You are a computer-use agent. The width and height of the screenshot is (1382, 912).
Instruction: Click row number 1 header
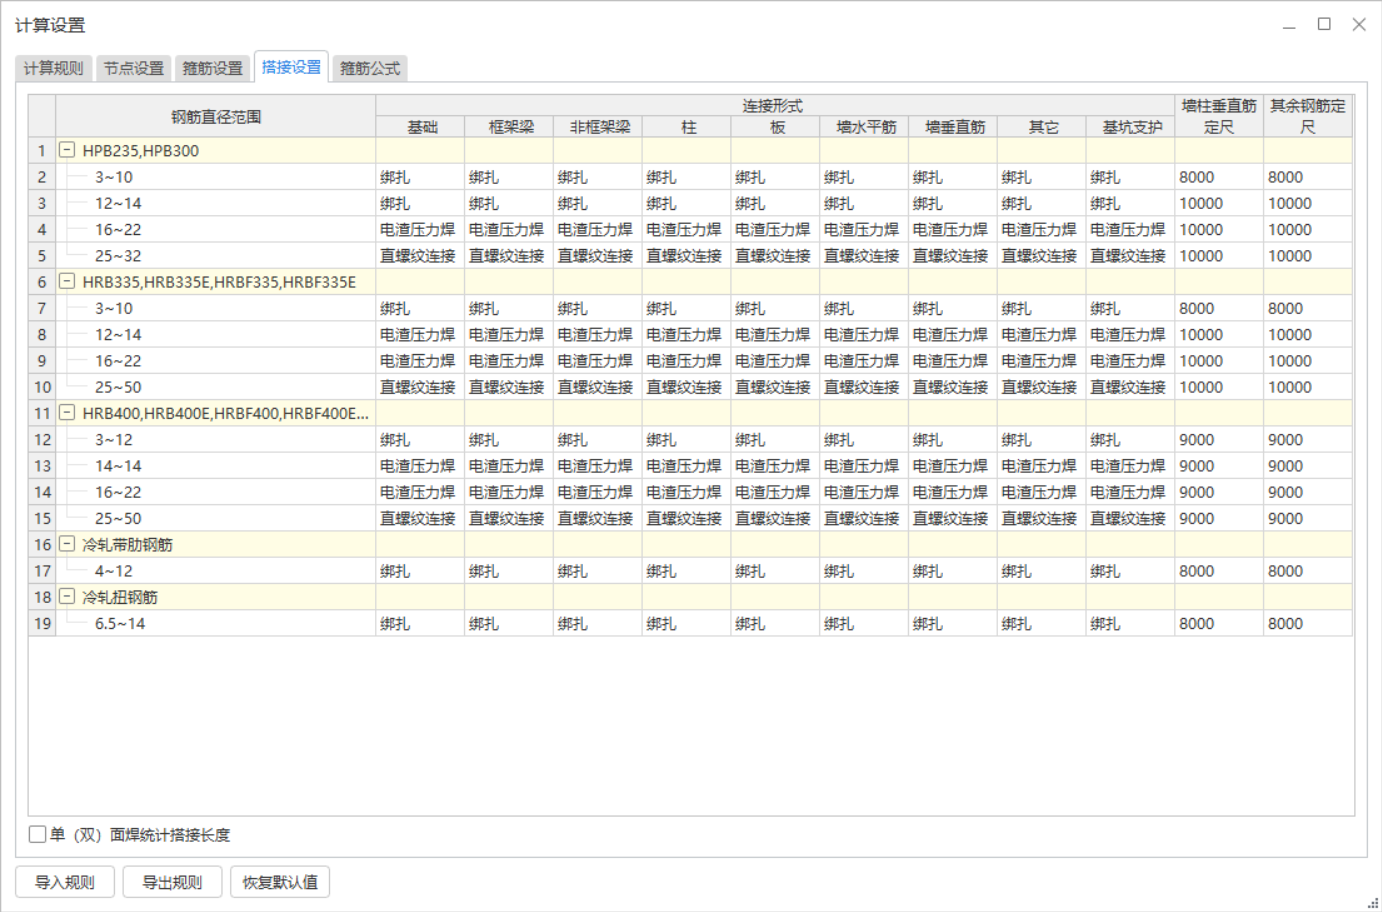pyautogui.click(x=42, y=150)
